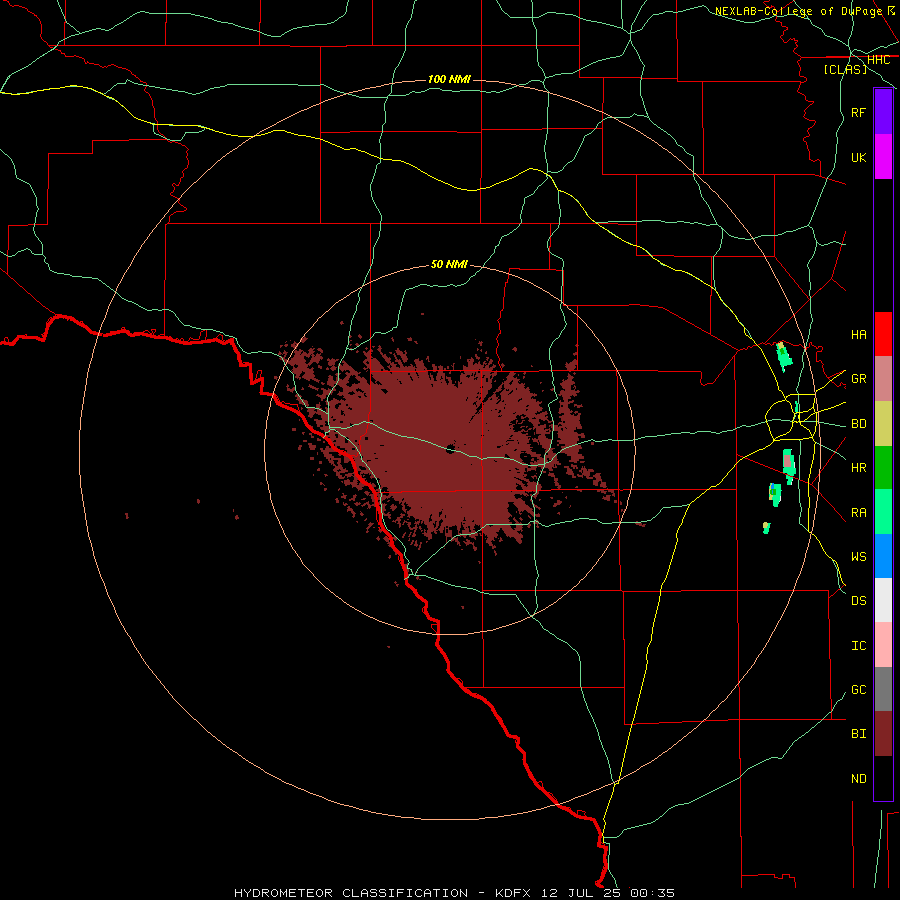Click the RF purple legend swatch
The width and height of the screenshot is (900, 900).
coord(883,112)
